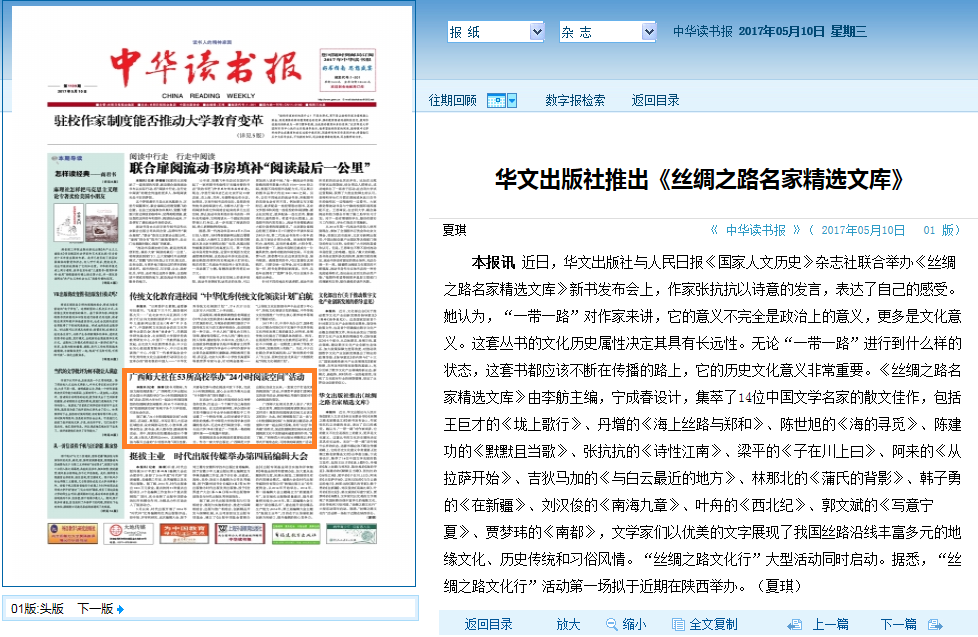The height and width of the screenshot is (637, 978).
Task: Click 返回目录 in the bottom article toolbar
Action: [x=488, y=624]
